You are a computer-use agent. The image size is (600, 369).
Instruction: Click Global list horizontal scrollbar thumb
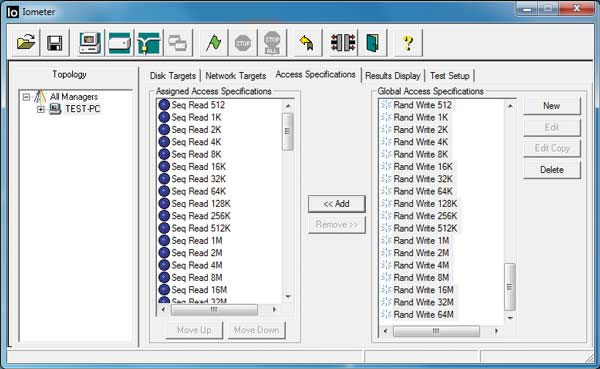pos(436,331)
